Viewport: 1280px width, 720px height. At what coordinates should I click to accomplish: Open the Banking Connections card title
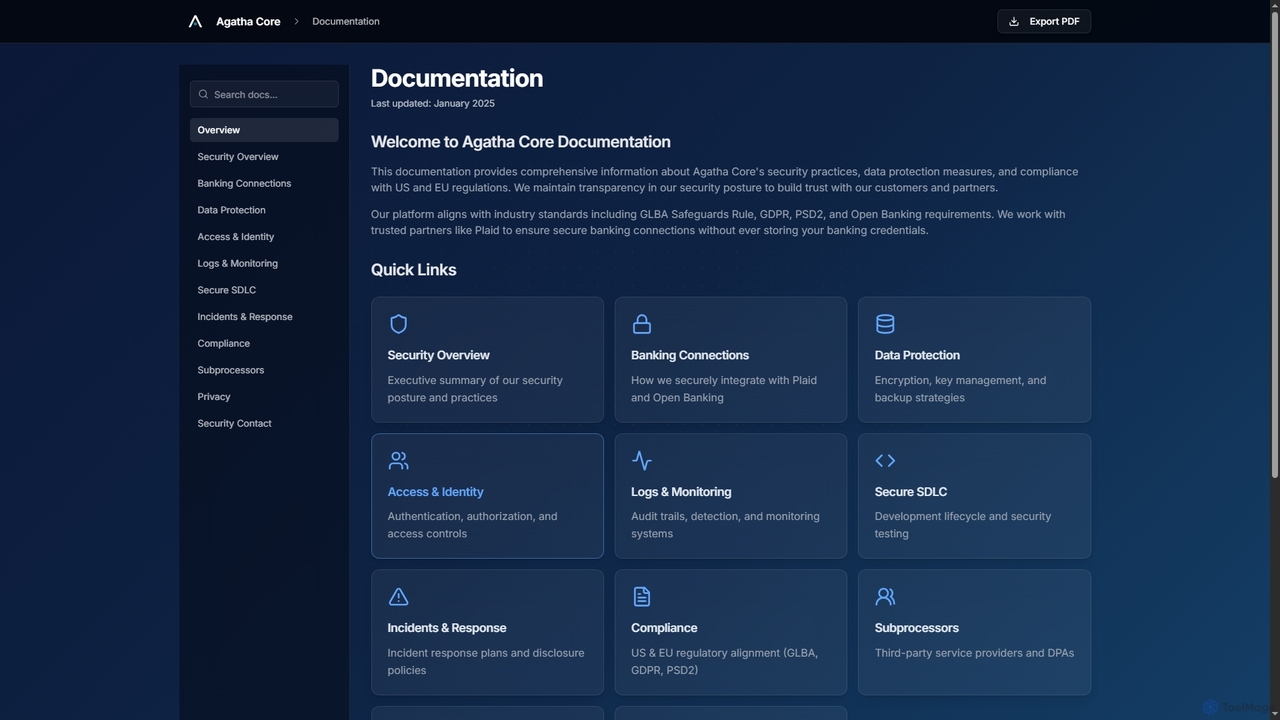pos(690,355)
